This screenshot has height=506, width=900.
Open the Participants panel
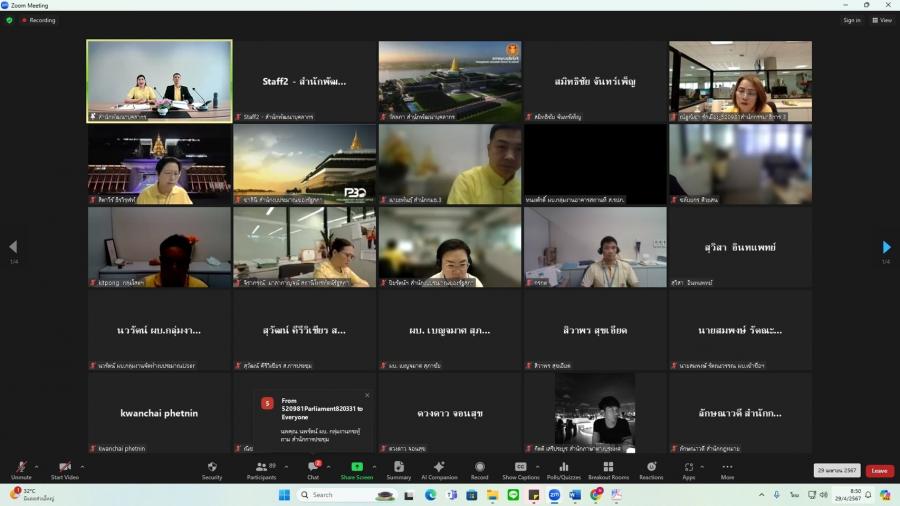tap(261, 469)
